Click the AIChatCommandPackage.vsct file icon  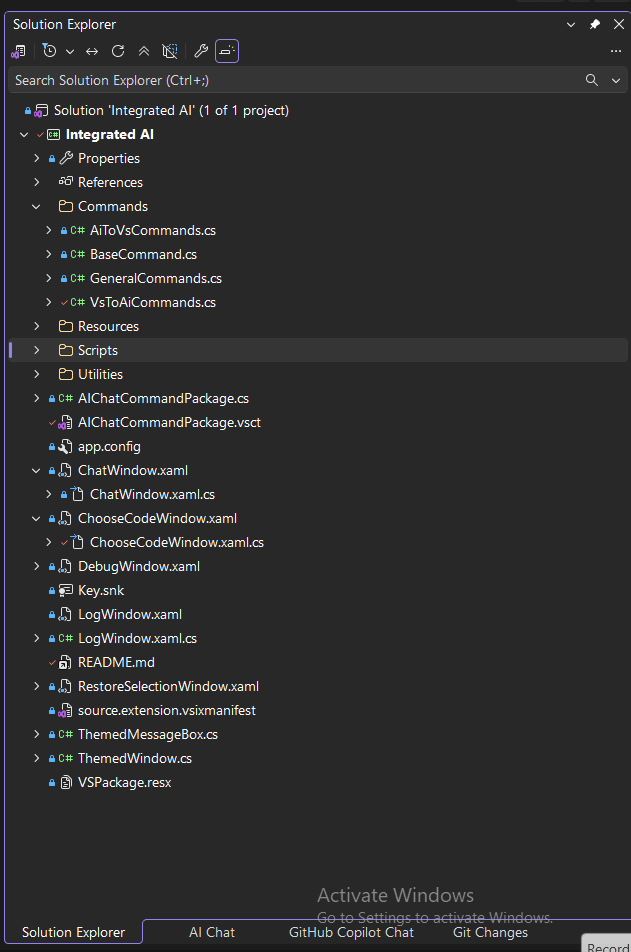point(65,423)
